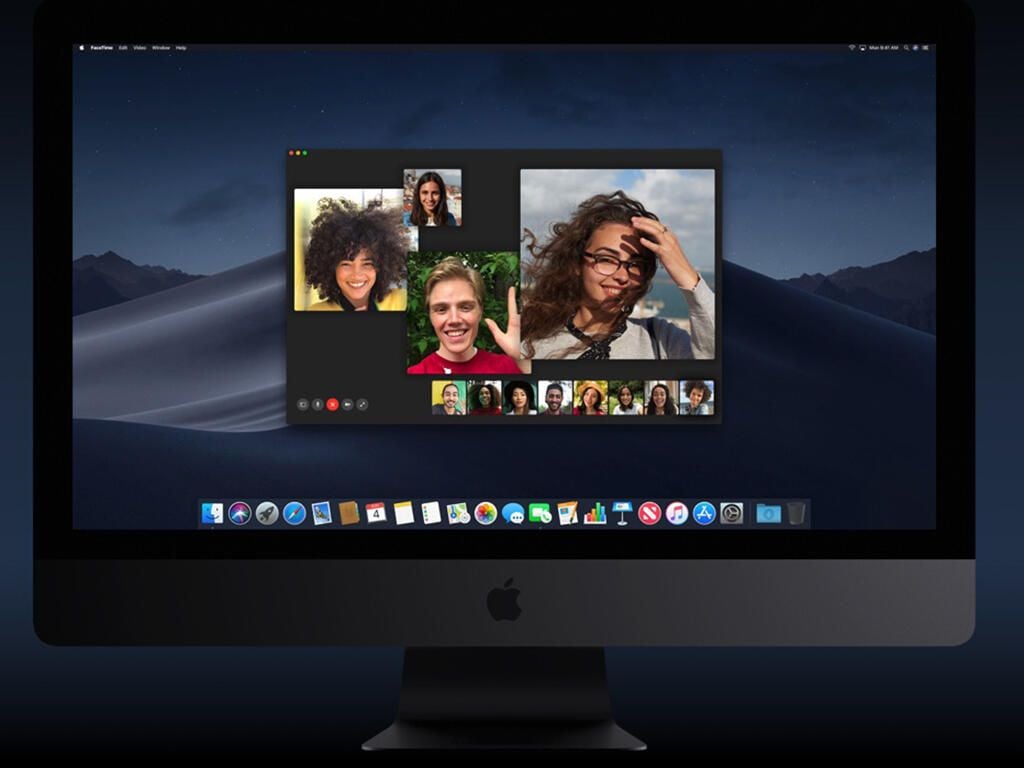Open the blue Downloads folder in the Dock
Viewport: 1024px width, 768px height.
(x=769, y=513)
